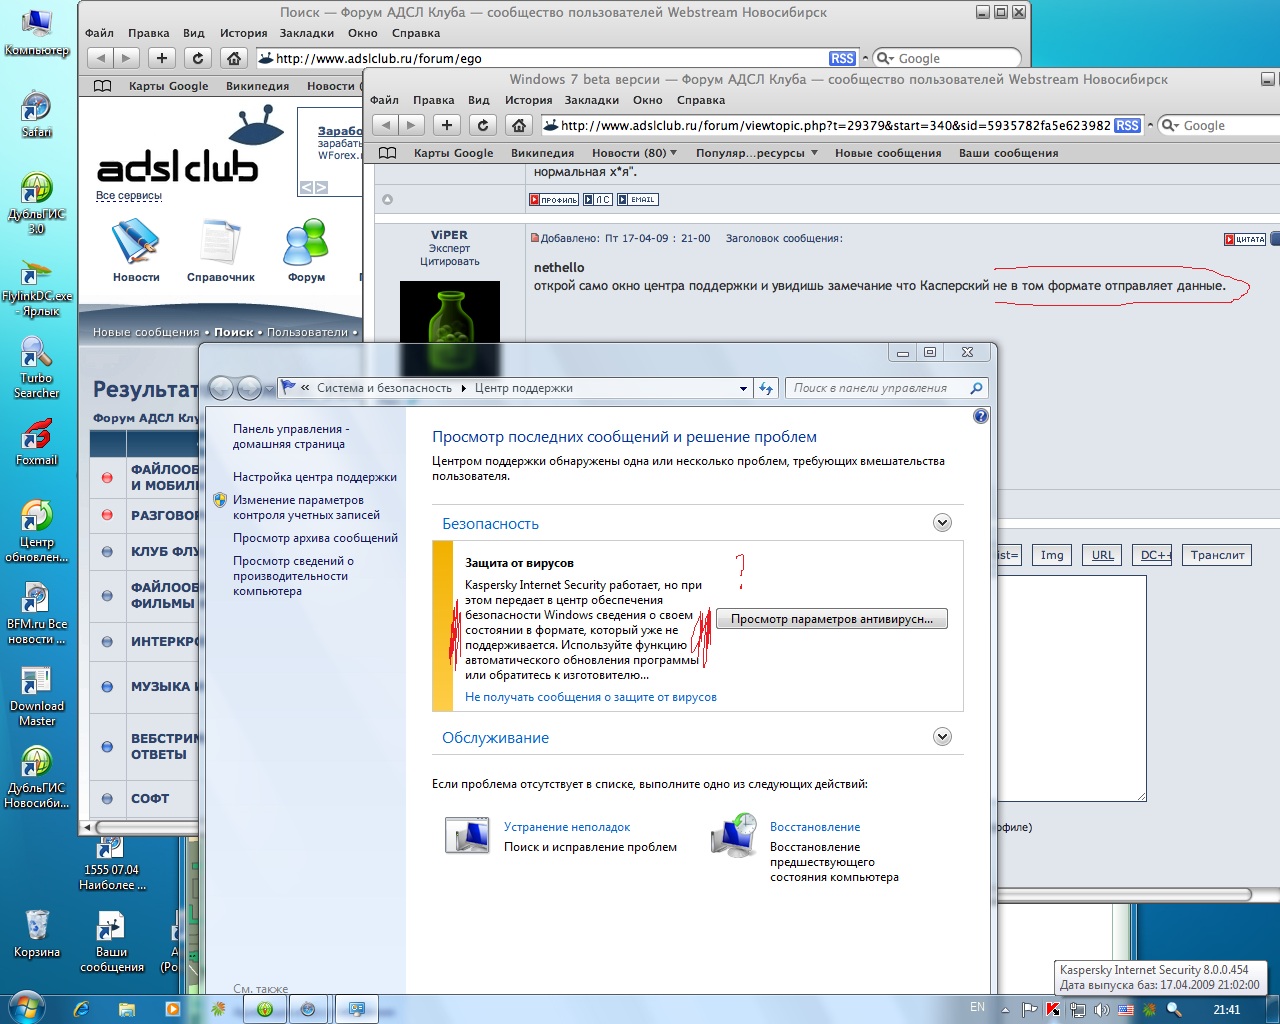Screen dimensions: 1280x1024
Task: Click the Img button in the forum editor
Action: pos(1052,555)
